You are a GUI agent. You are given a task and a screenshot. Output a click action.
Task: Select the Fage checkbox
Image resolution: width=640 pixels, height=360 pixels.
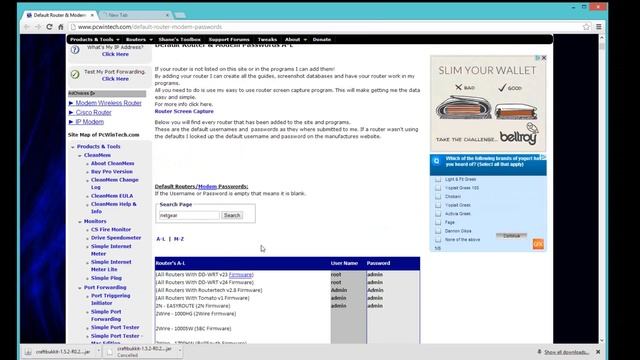tap(438, 222)
